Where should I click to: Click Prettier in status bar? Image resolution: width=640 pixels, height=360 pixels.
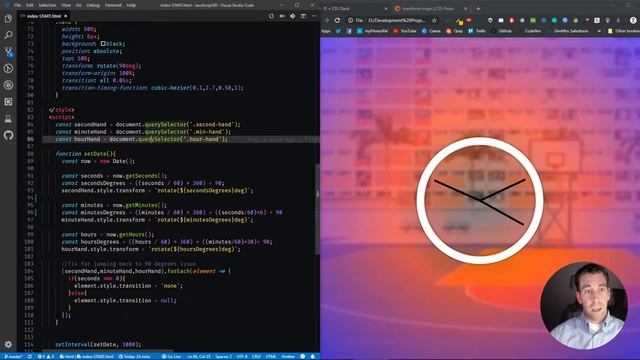(x=288, y=356)
